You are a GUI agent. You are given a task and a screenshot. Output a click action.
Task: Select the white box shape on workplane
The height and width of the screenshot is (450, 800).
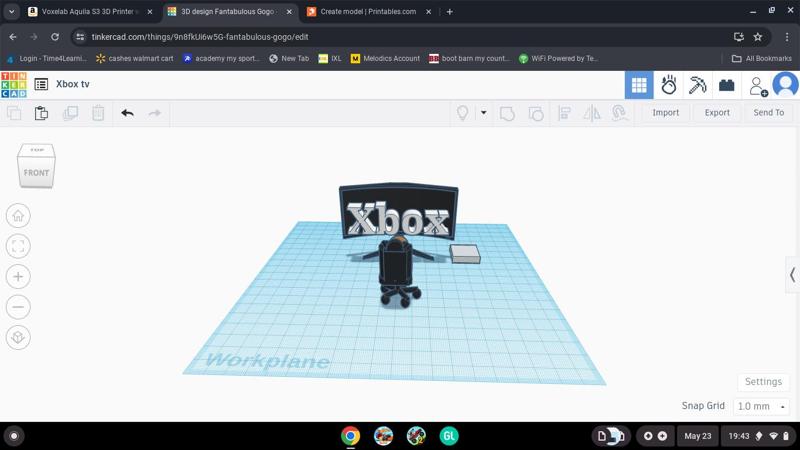[x=465, y=254]
